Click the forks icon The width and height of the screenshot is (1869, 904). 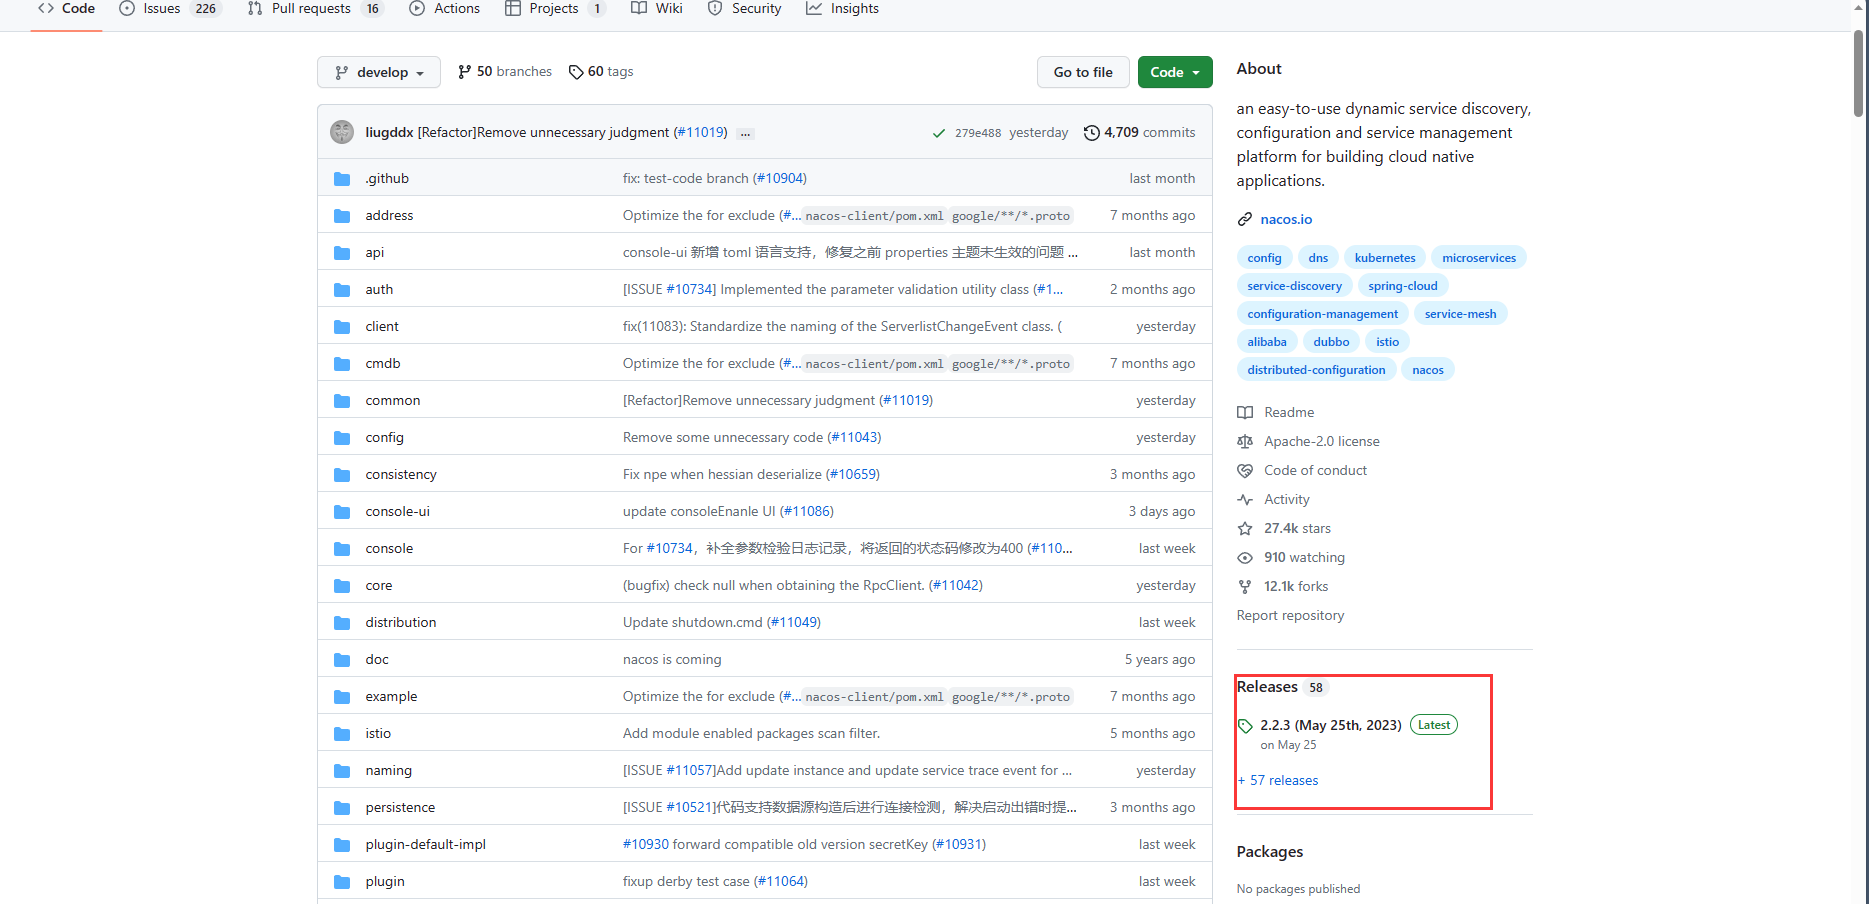click(x=1245, y=586)
